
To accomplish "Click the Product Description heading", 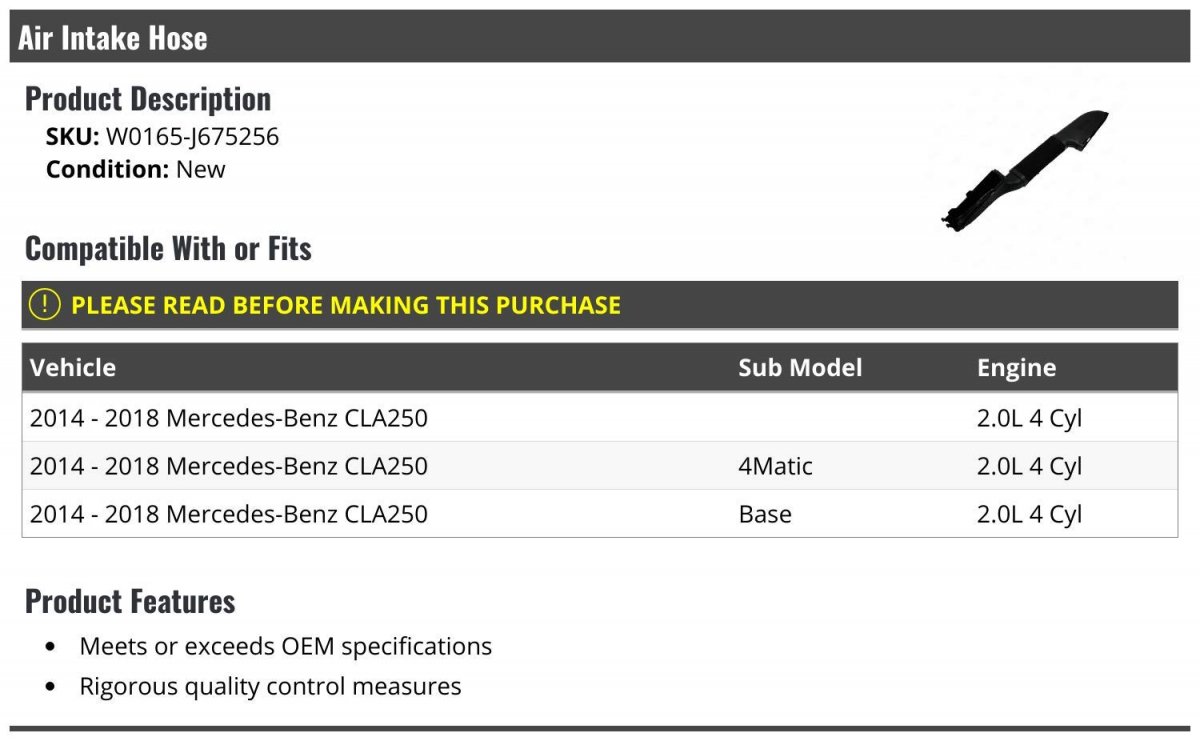I will (x=147, y=99).
